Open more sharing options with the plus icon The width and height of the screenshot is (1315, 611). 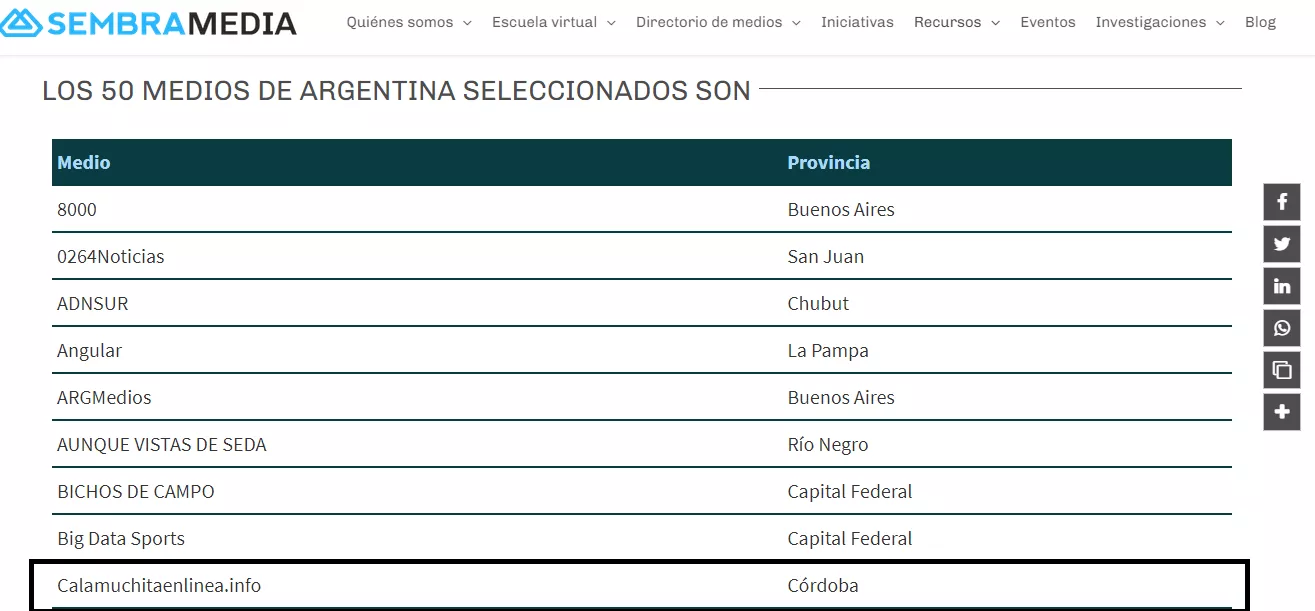point(1281,411)
